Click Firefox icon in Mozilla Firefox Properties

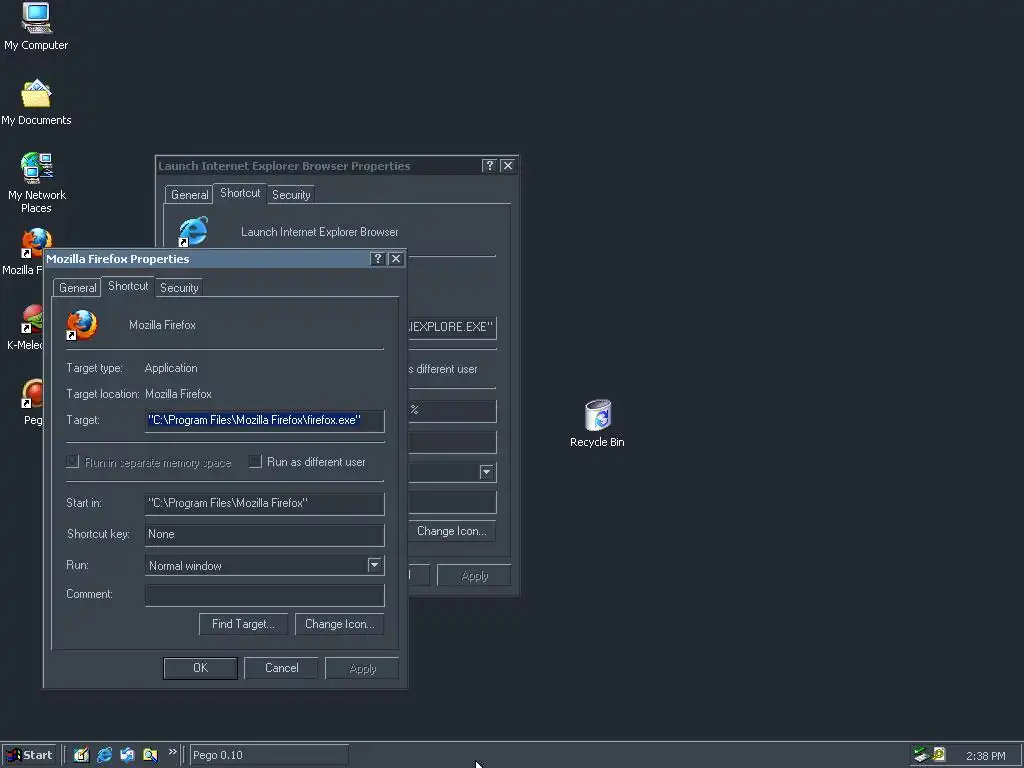tap(82, 325)
